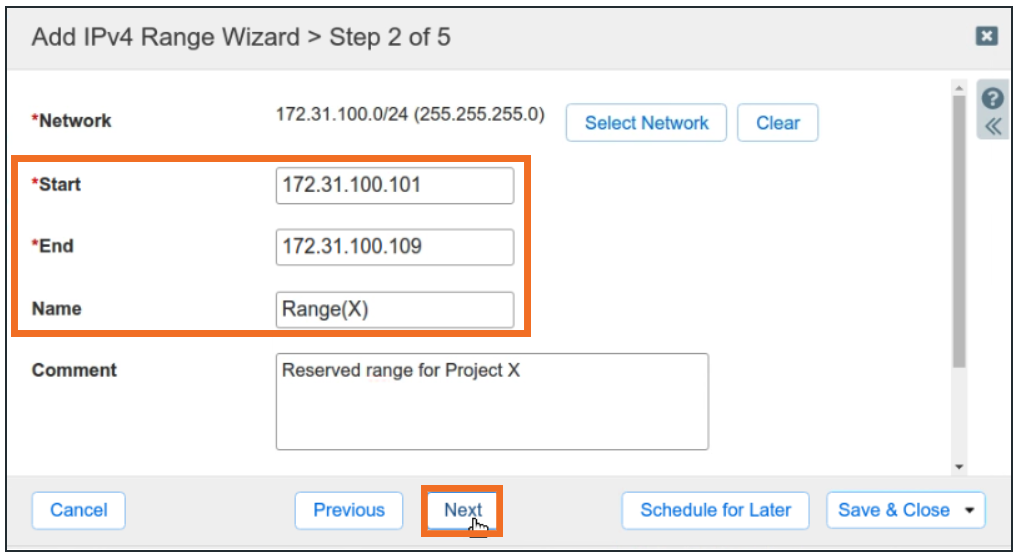
Task: Open the help question mark icon
Action: 993,98
